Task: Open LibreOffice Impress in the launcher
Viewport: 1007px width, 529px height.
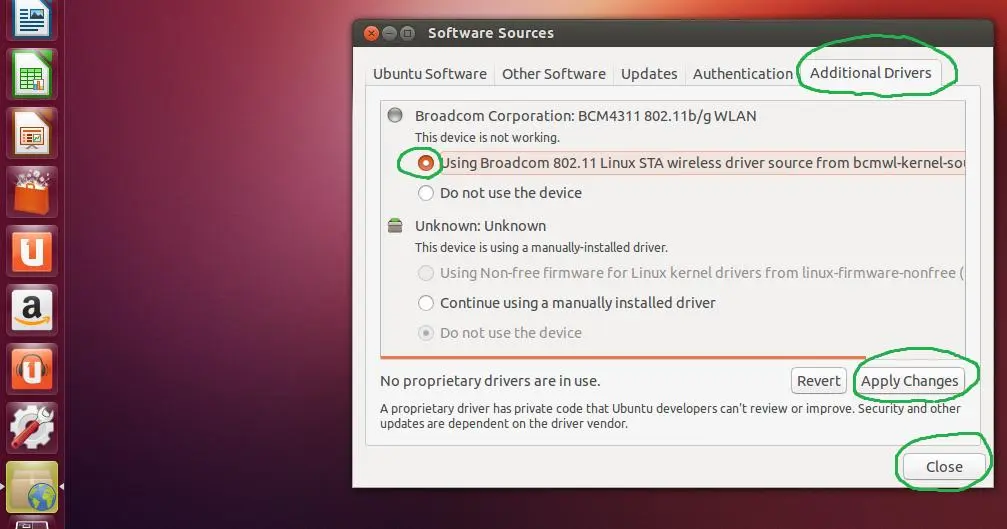Action: pos(31,134)
